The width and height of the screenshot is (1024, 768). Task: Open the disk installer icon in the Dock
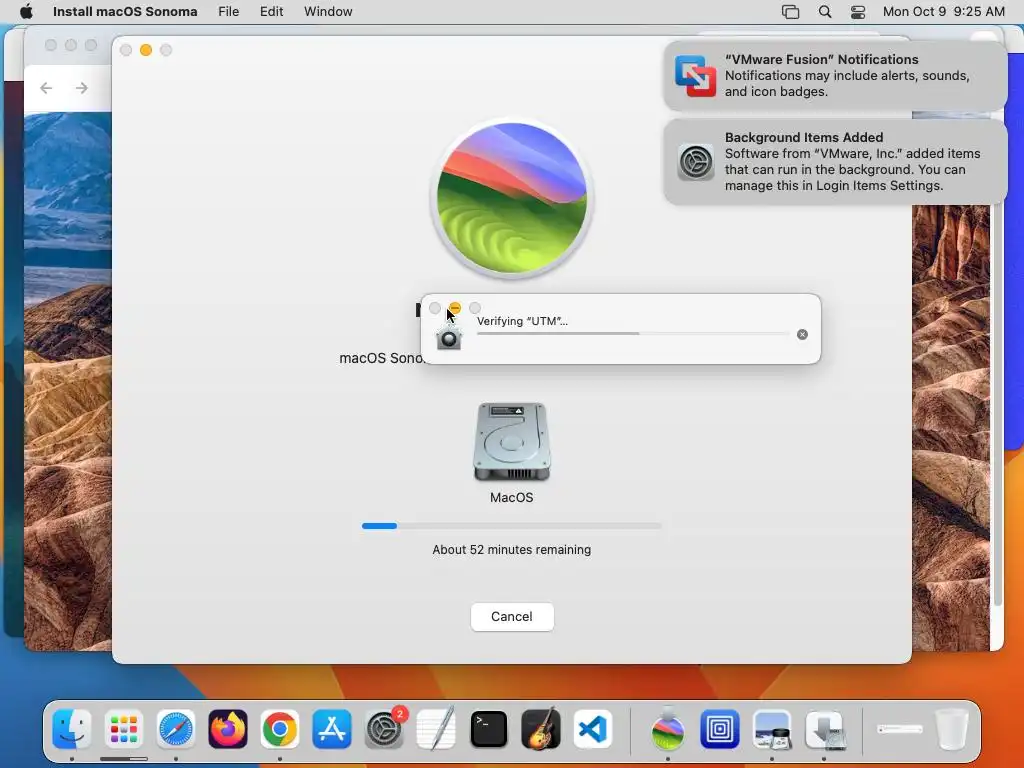[824, 729]
